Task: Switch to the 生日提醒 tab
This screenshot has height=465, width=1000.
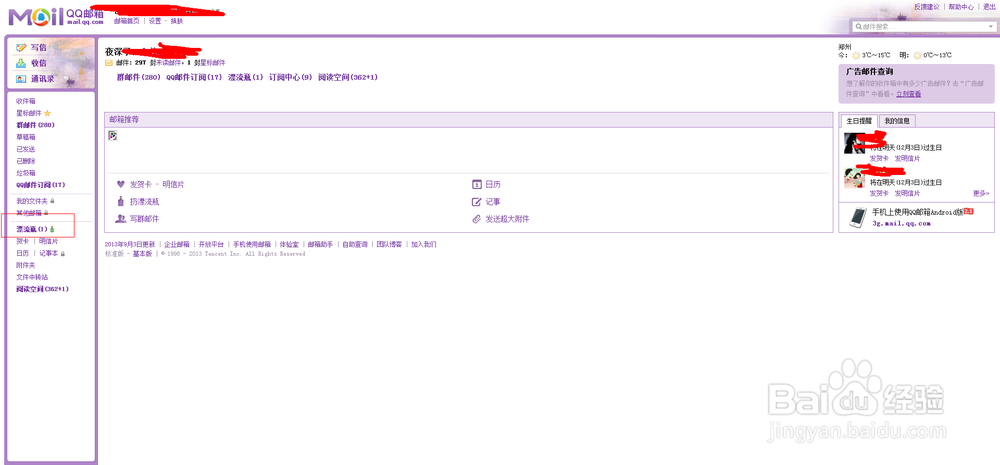Action: pos(859,121)
